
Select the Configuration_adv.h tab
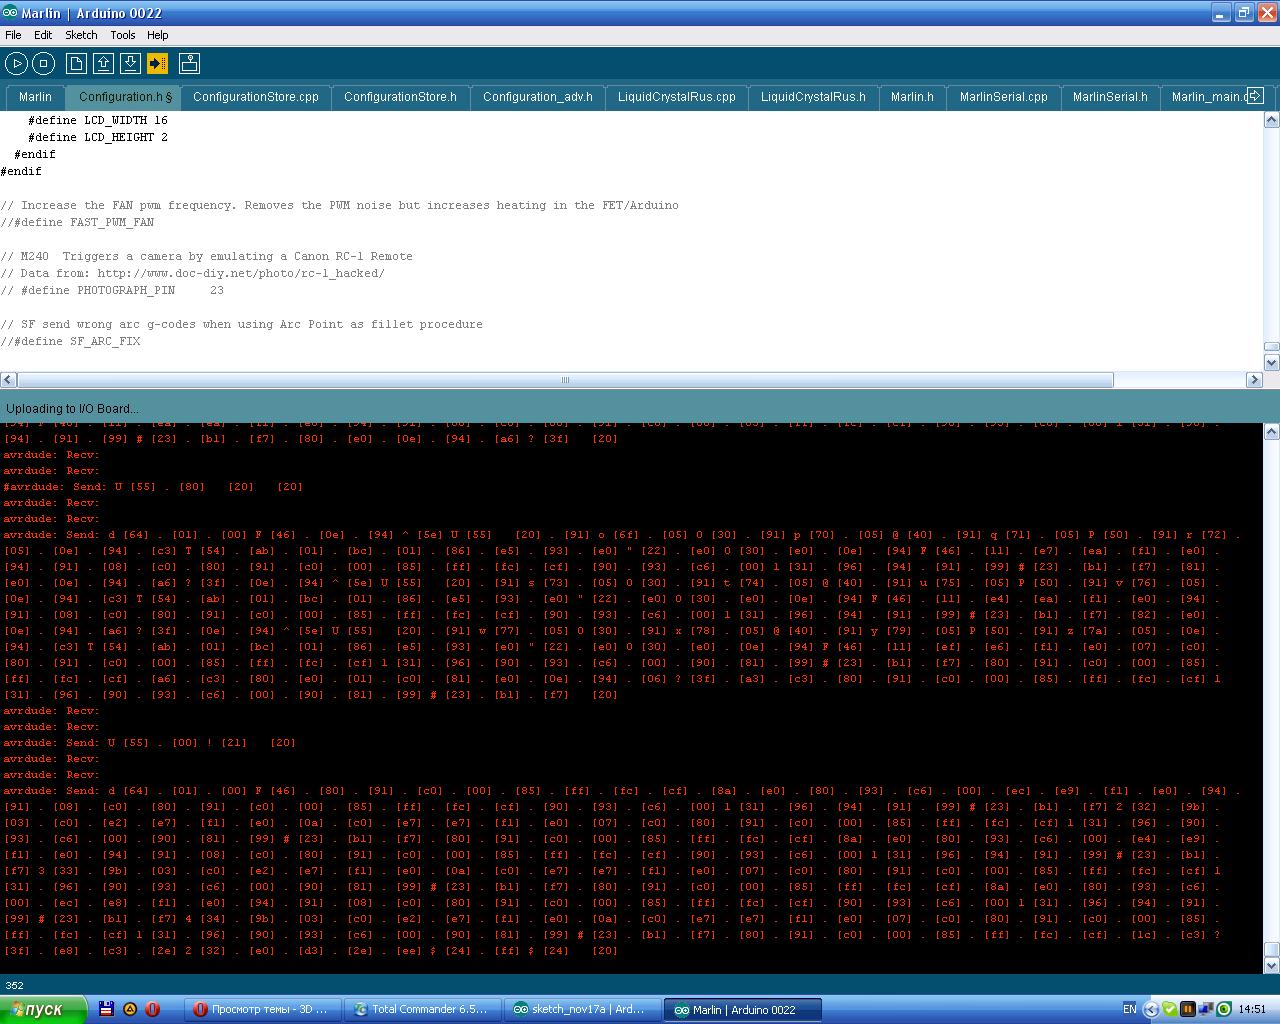(537, 97)
